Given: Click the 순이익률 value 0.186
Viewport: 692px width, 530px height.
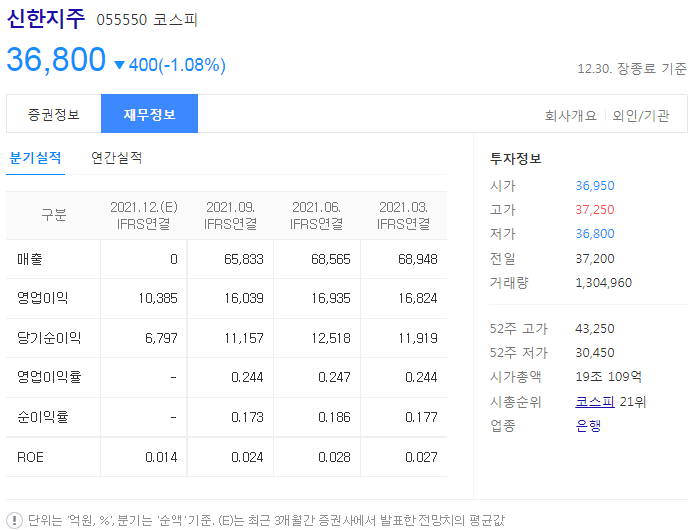Looking at the screenshot, I should pos(334,417).
